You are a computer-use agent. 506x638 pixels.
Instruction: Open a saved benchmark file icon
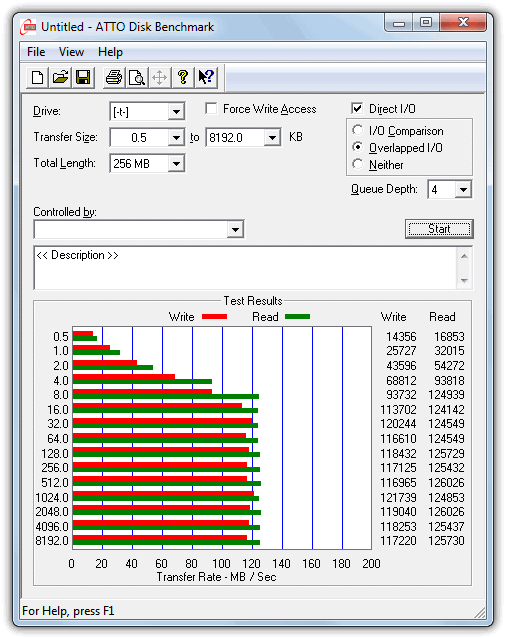click(x=60, y=77)
